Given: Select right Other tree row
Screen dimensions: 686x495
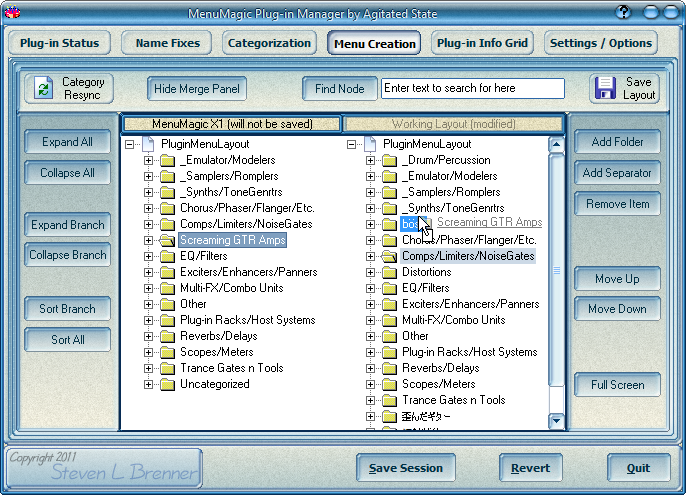Looking at the screenshot, I should coord(415,336).
